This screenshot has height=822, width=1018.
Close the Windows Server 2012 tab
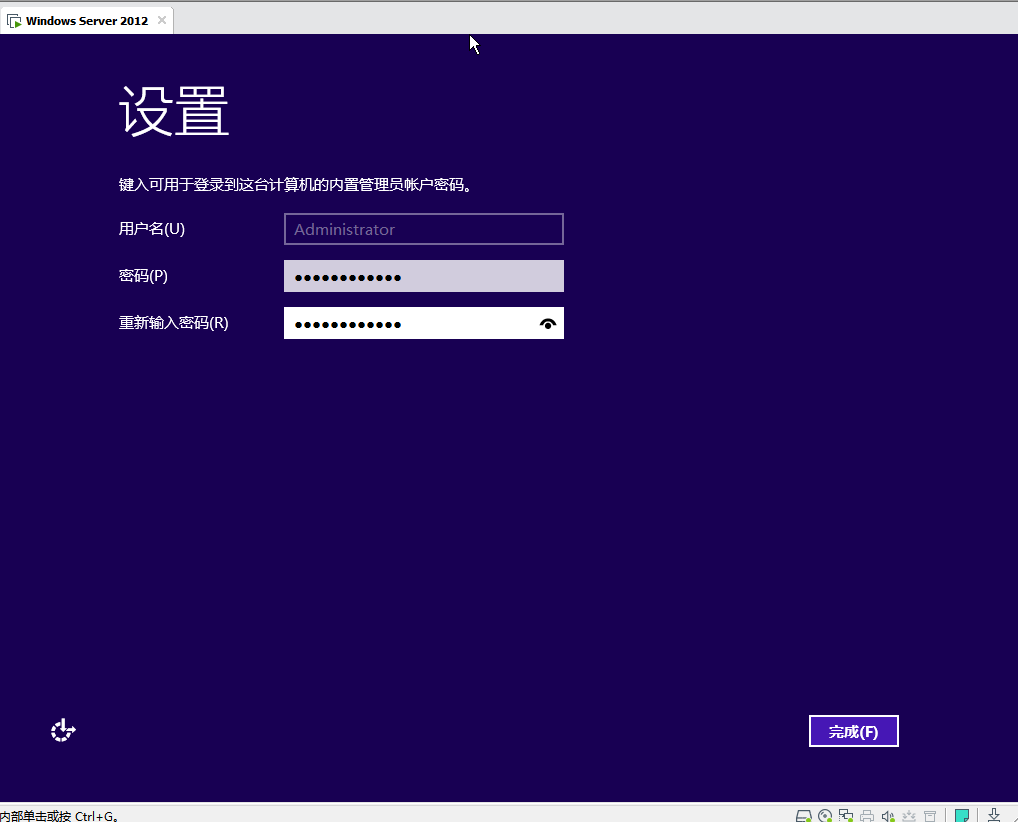162,21
